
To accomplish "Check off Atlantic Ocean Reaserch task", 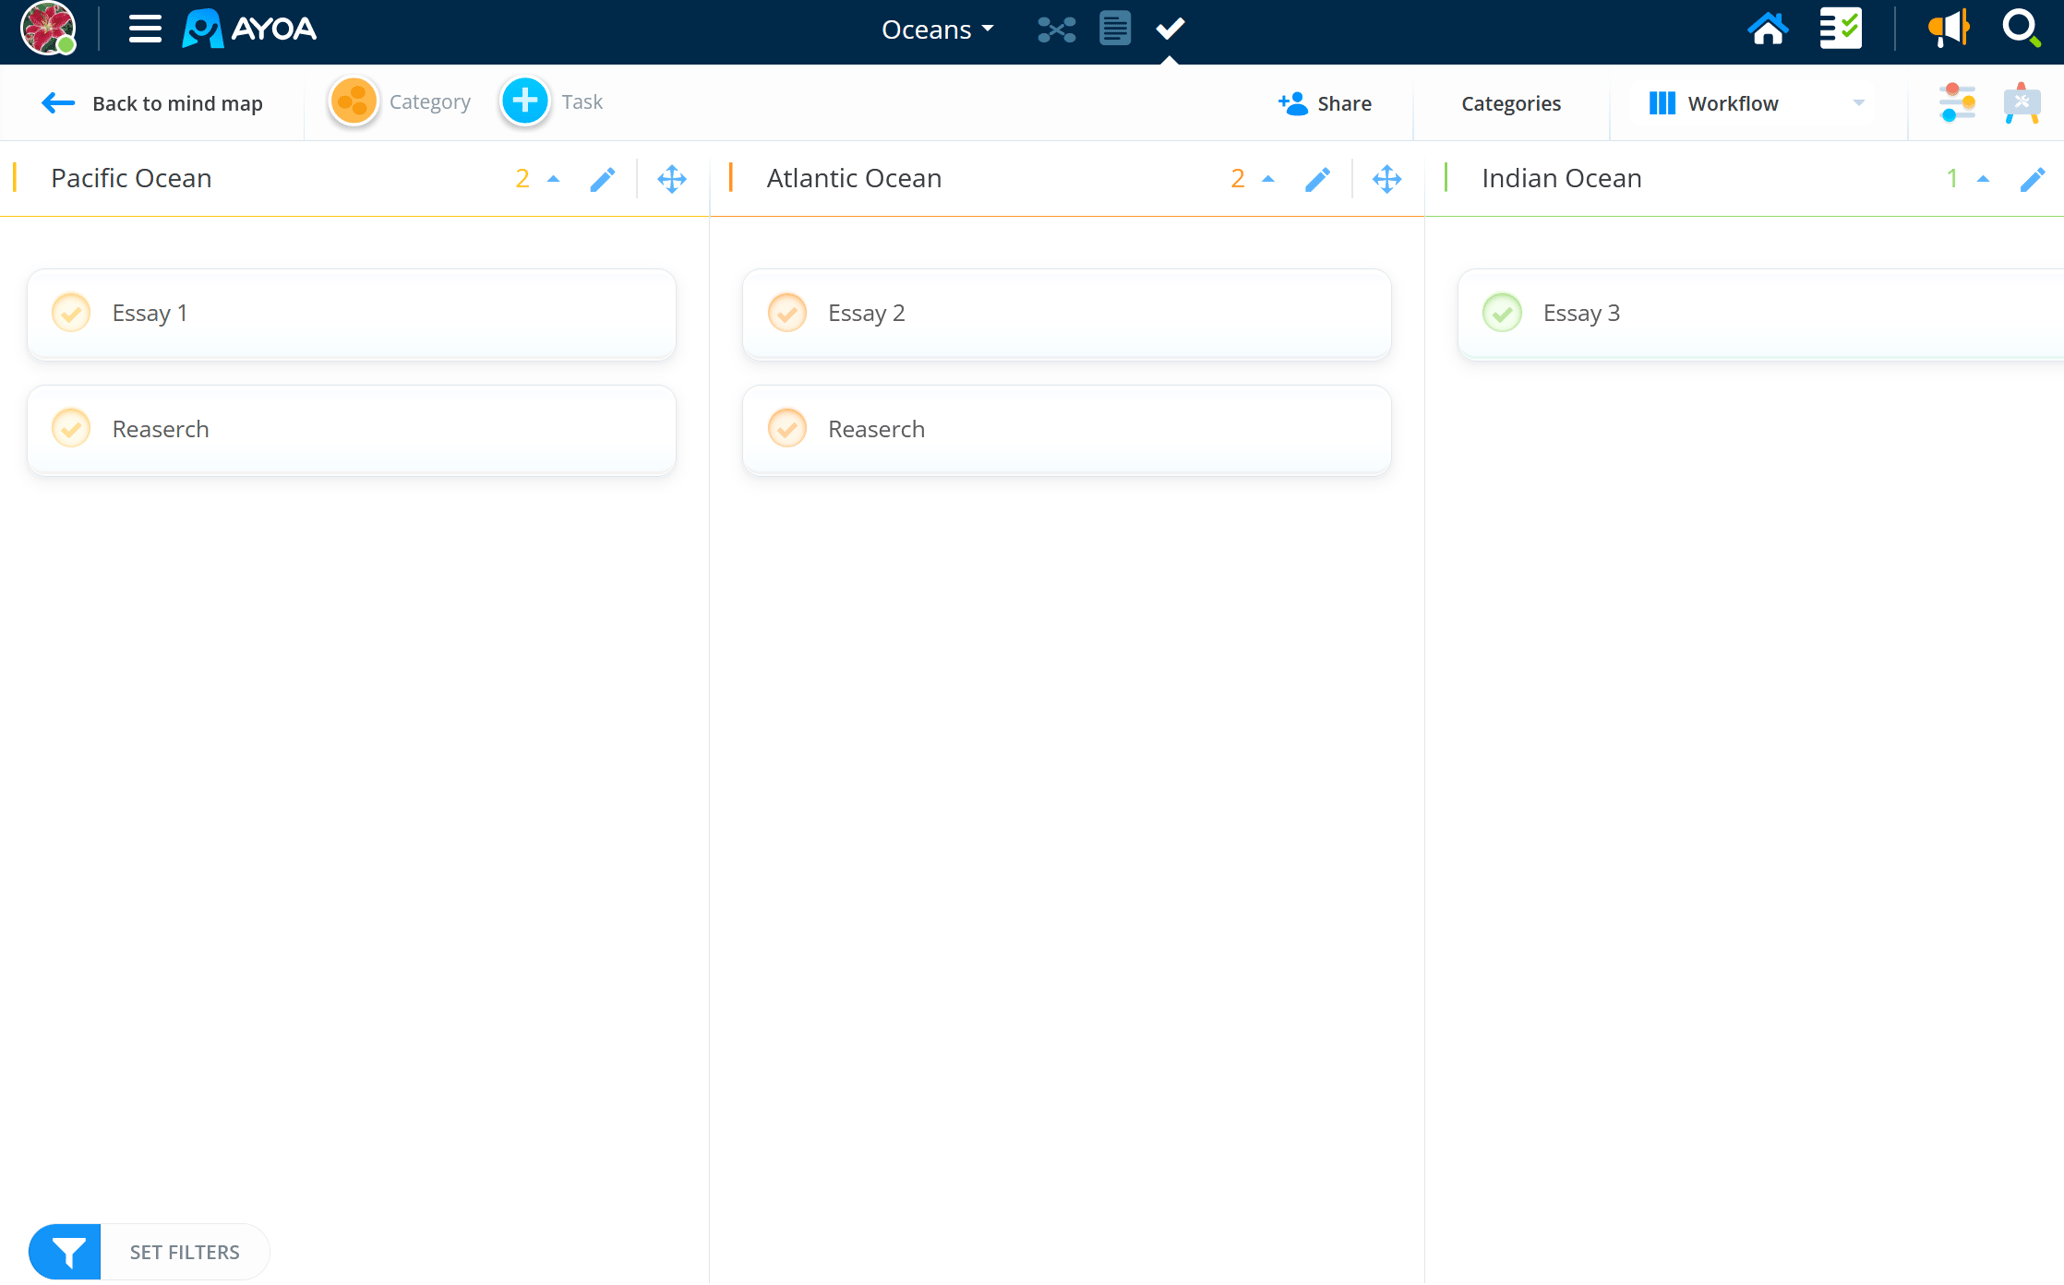I will [787, 429].
